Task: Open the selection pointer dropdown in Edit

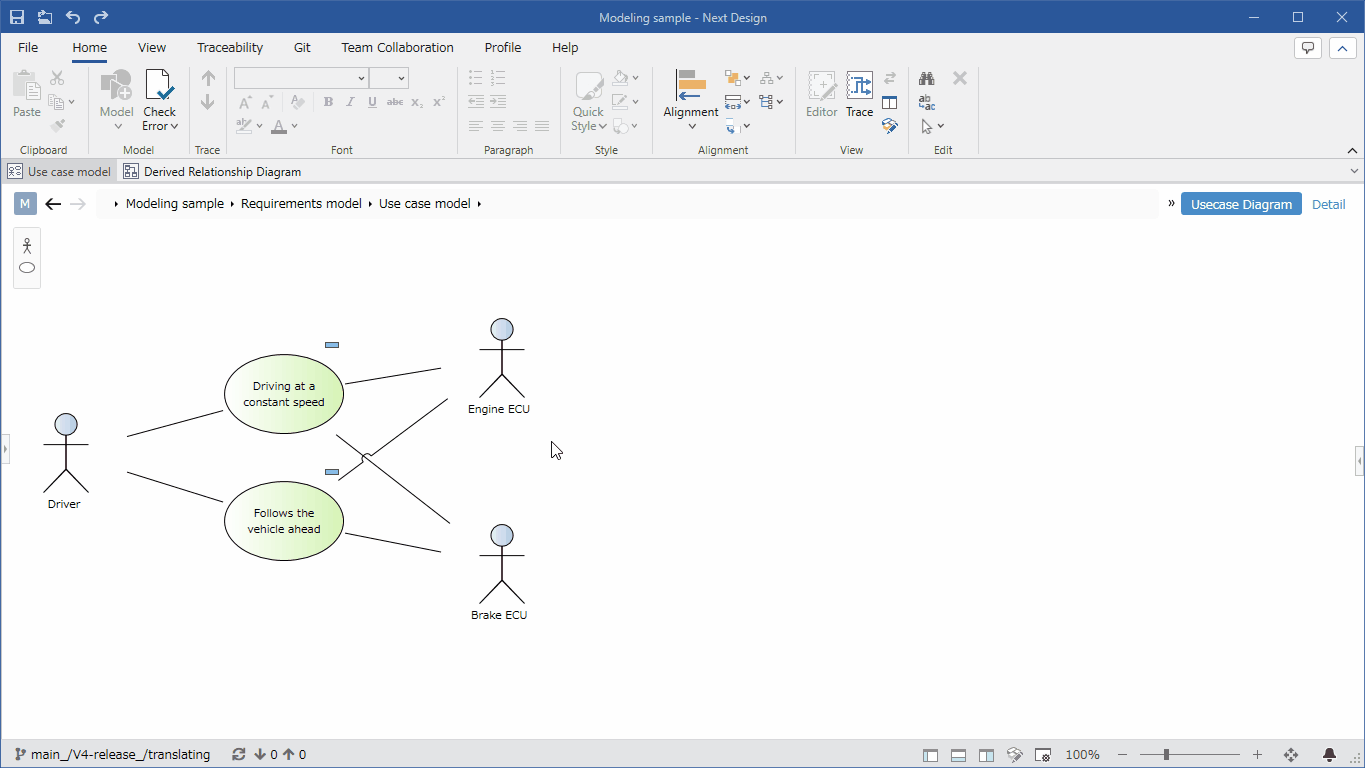Action: pos(941,127)
